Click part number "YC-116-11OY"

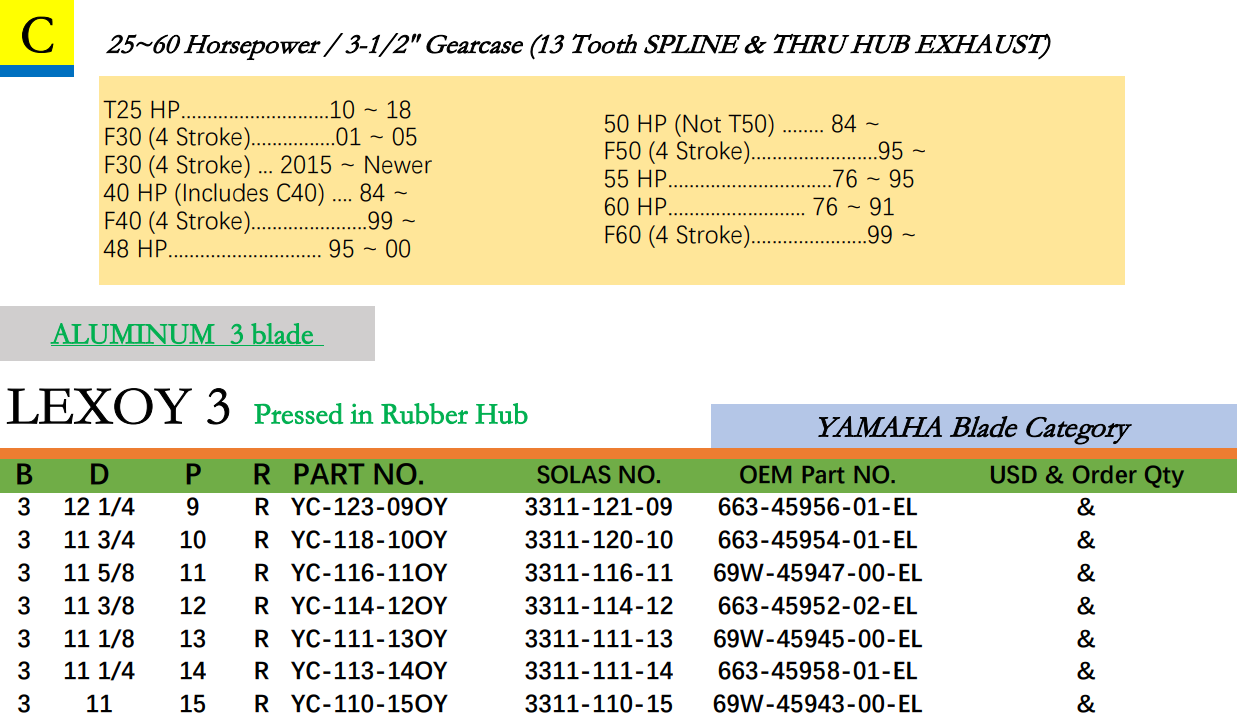point(369,573)
